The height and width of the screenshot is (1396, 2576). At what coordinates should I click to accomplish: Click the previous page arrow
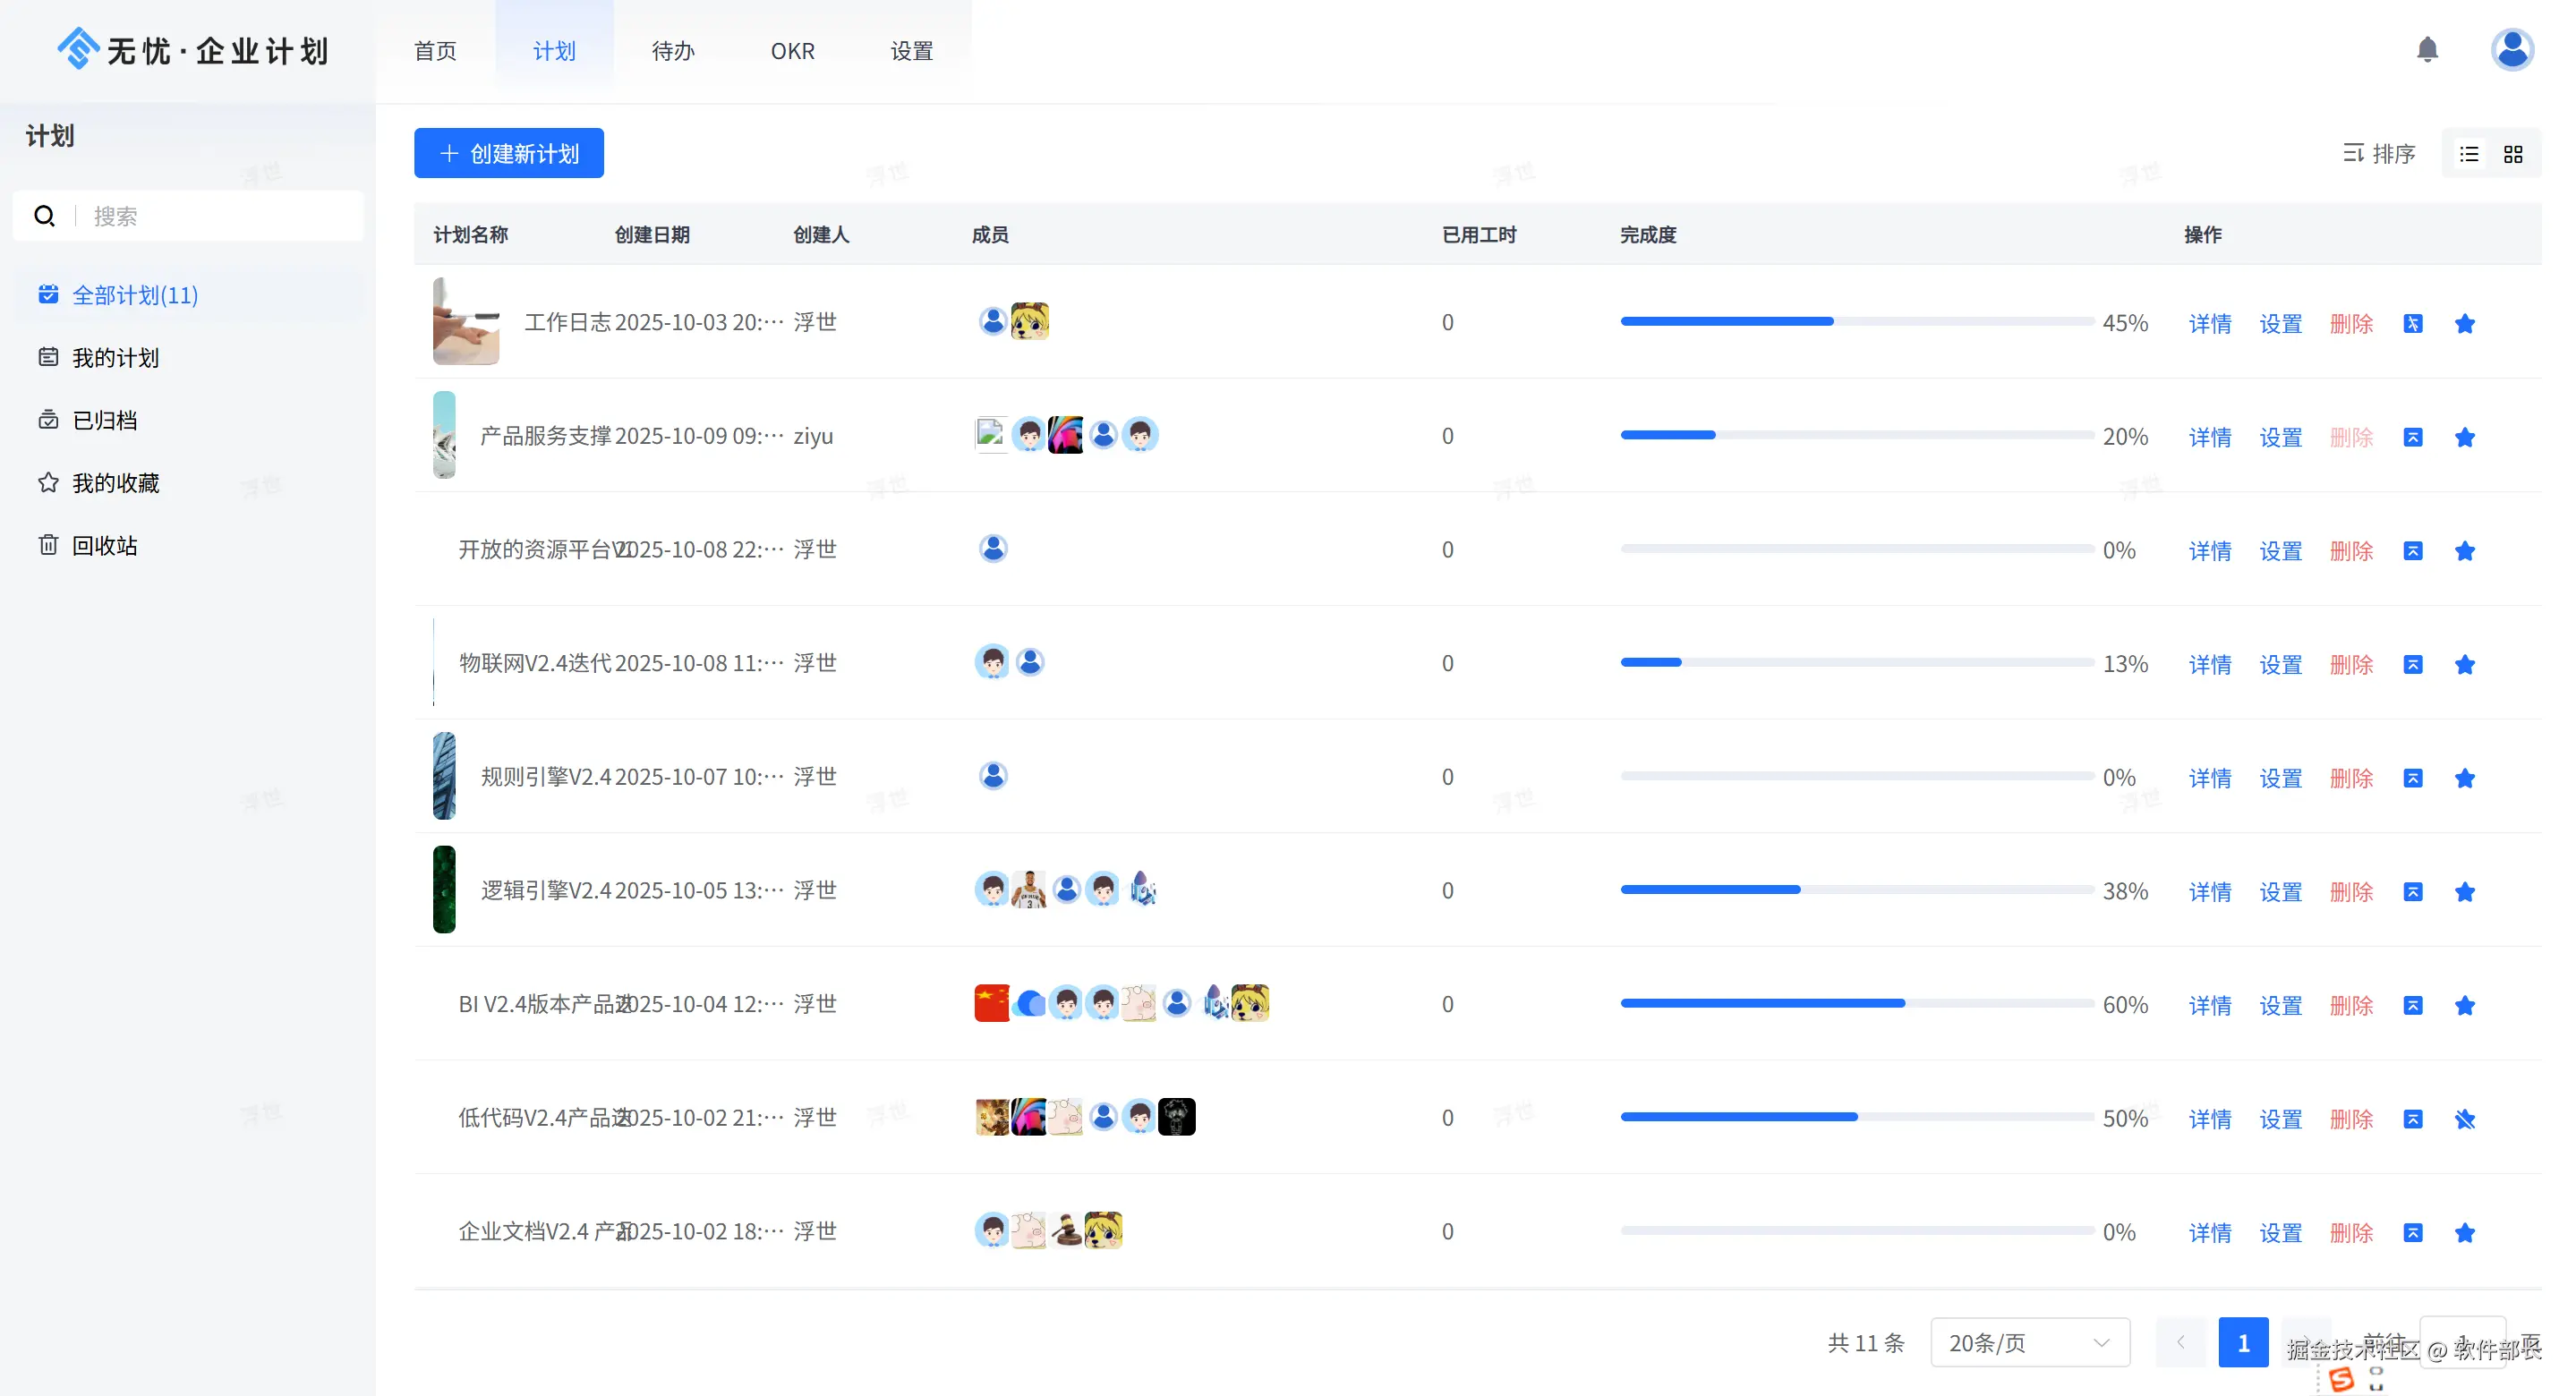[x=2181, y=1343]
